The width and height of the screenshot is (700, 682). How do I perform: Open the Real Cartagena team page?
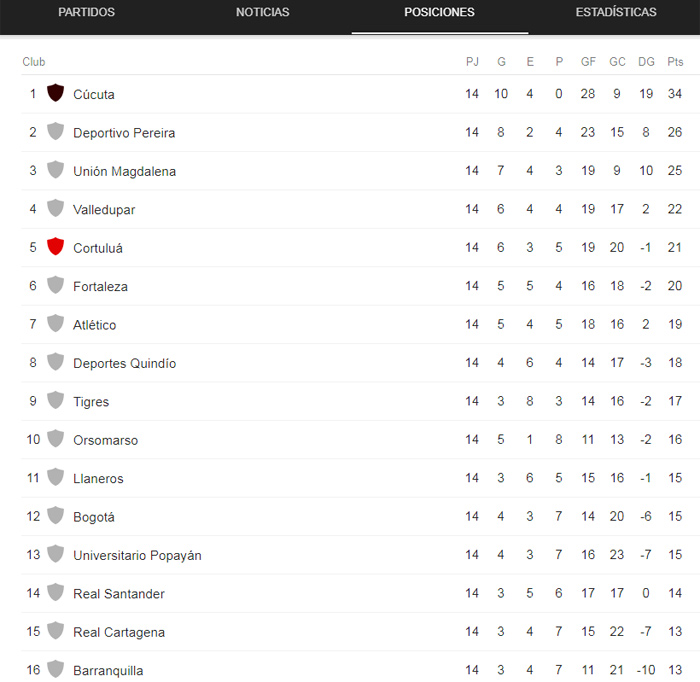click(119, 633)
